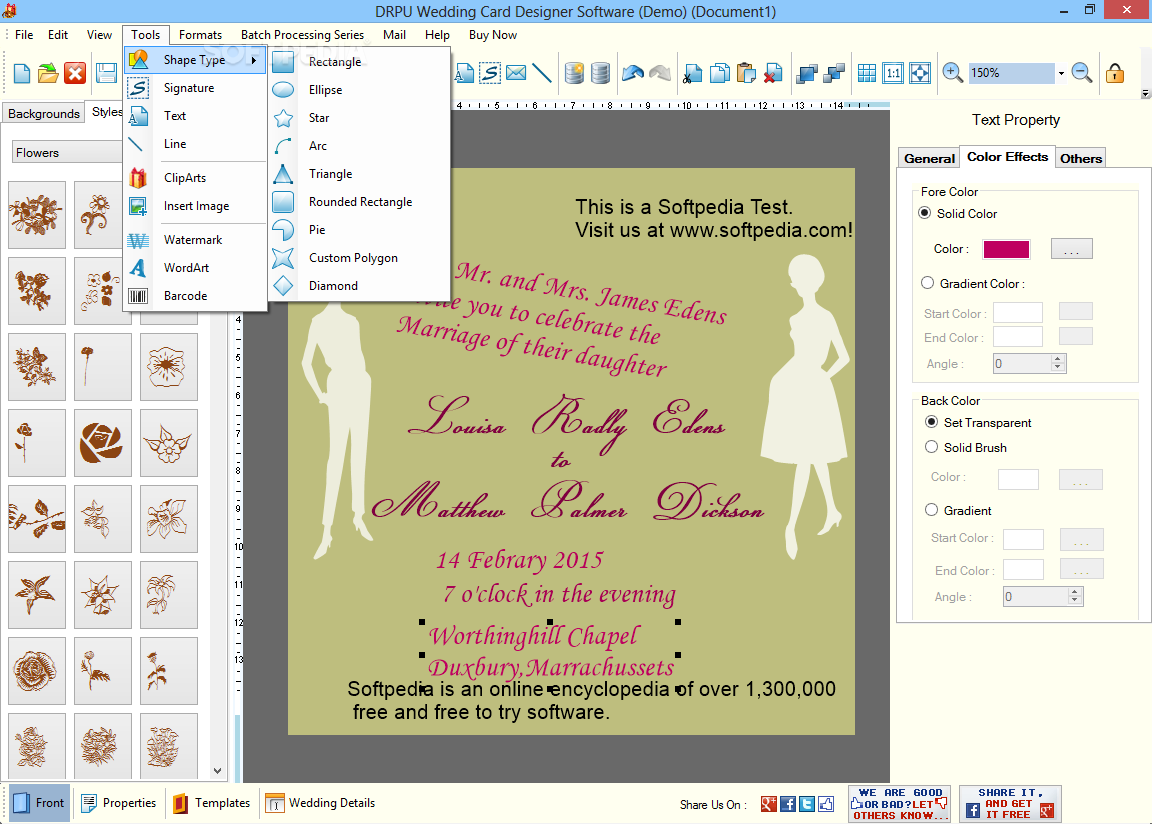Expand the Shape Type submenu arrow
Image resolution: width=1152 pixels, height=824 pixels.
coord(253,60)
